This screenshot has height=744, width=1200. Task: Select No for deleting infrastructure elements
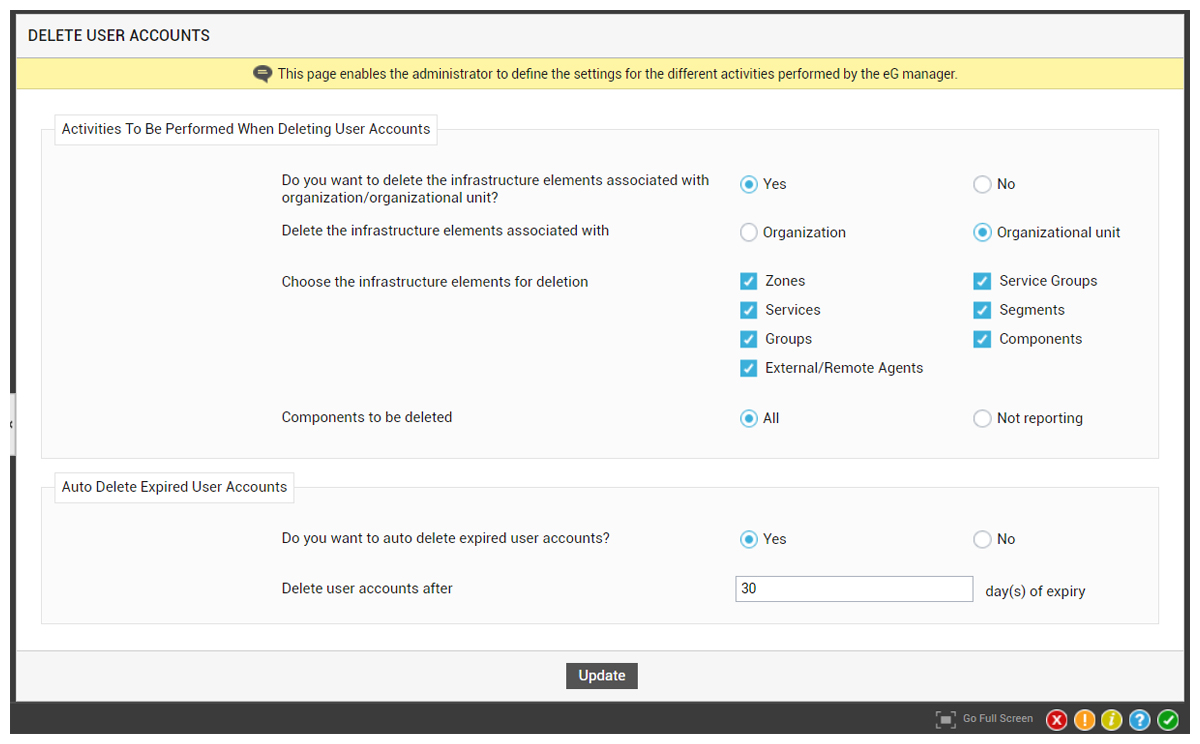click(x=982, y=184)
